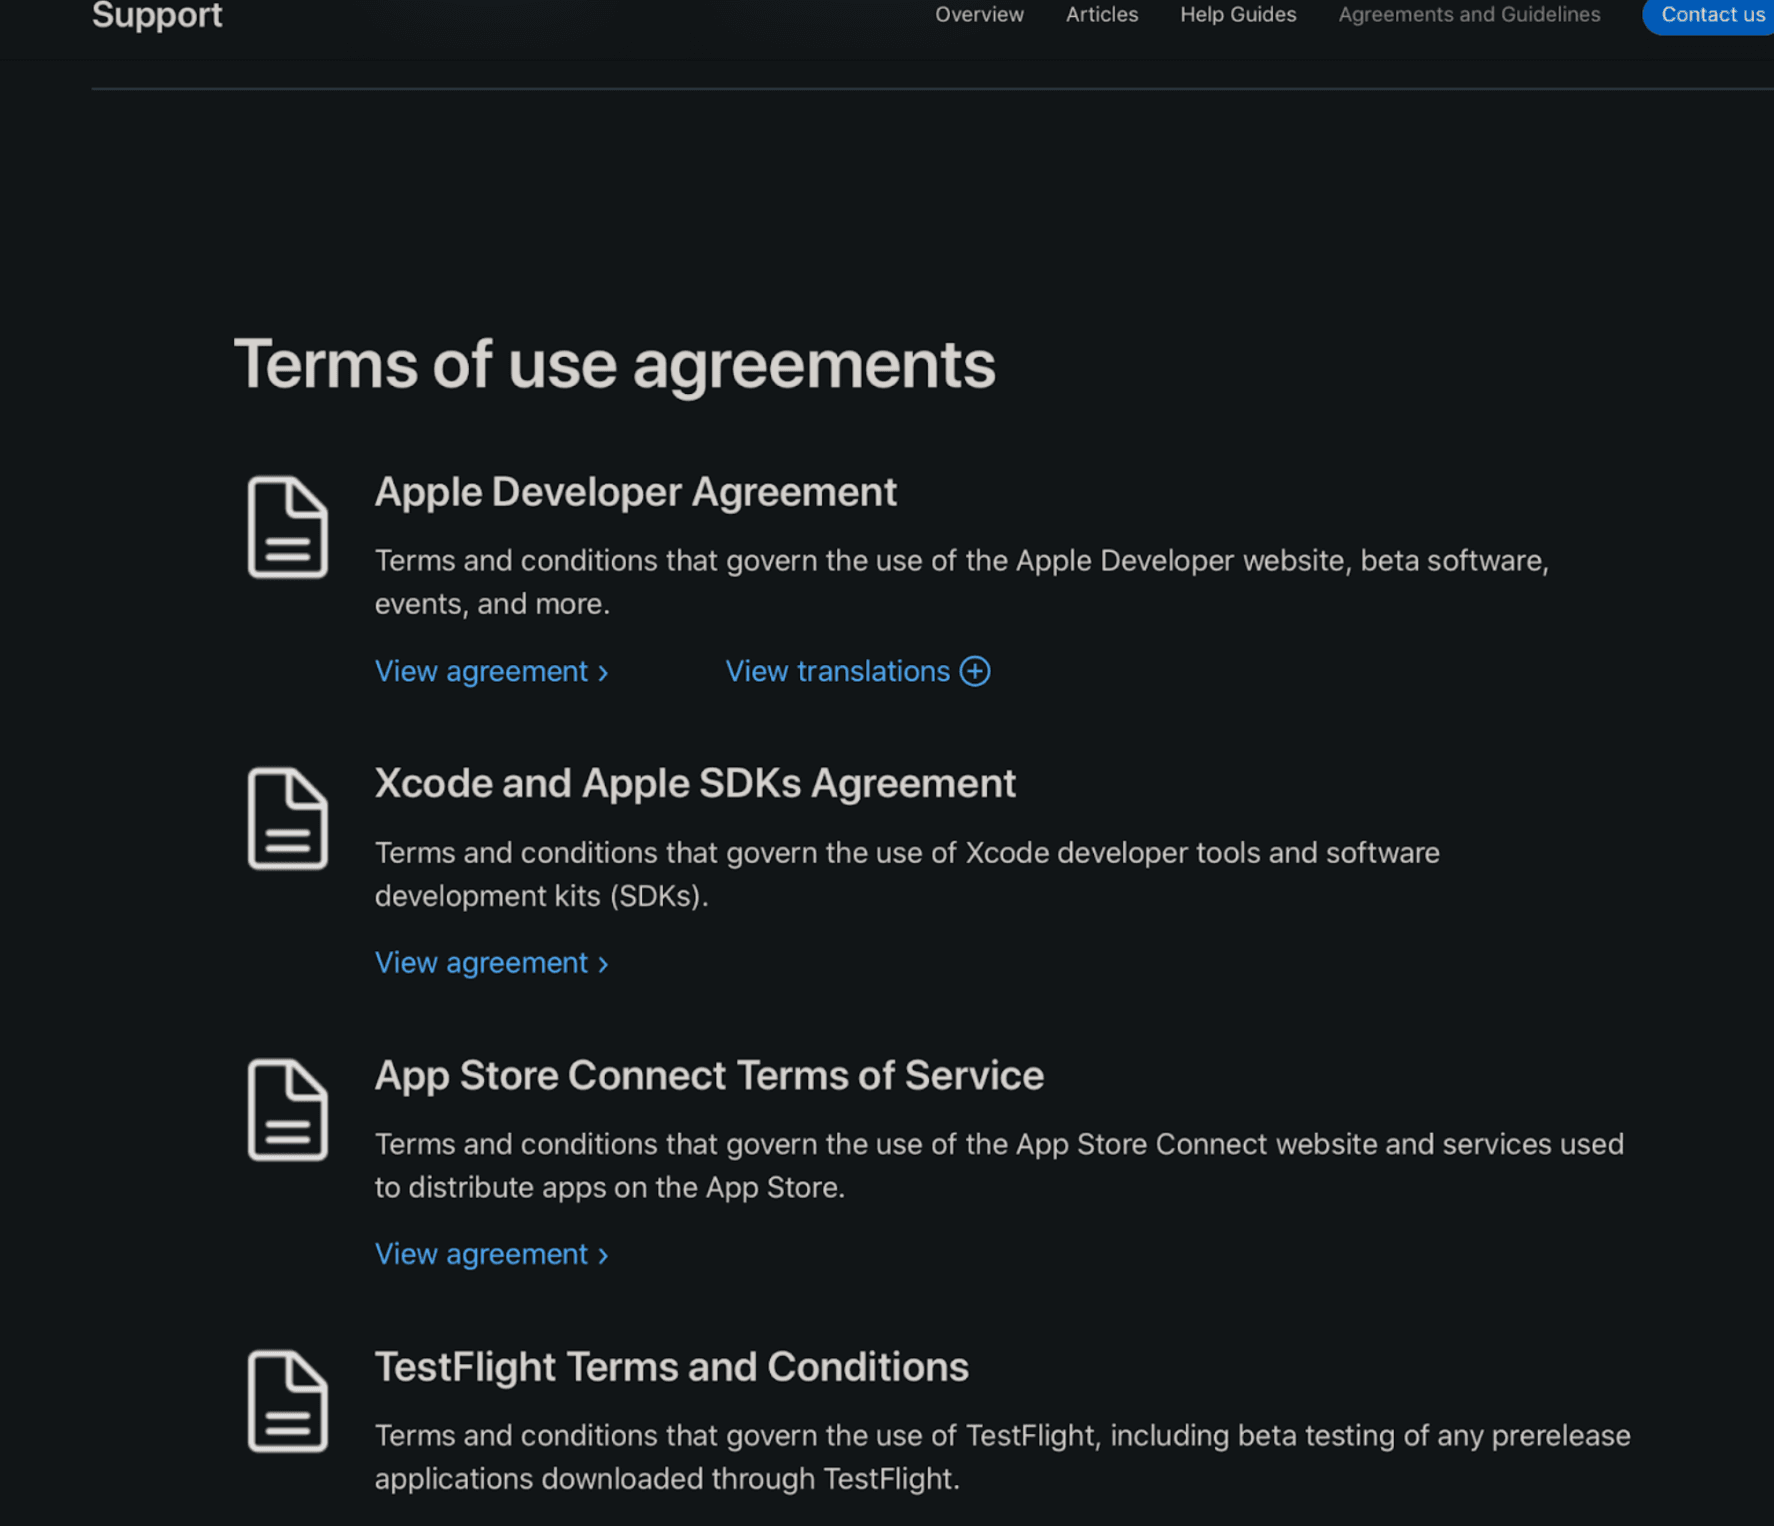Screen dimensions: 1774x1526
Task: Click the TestFlight Terms and Conditions heading
Action: (x=672, y=1367)
